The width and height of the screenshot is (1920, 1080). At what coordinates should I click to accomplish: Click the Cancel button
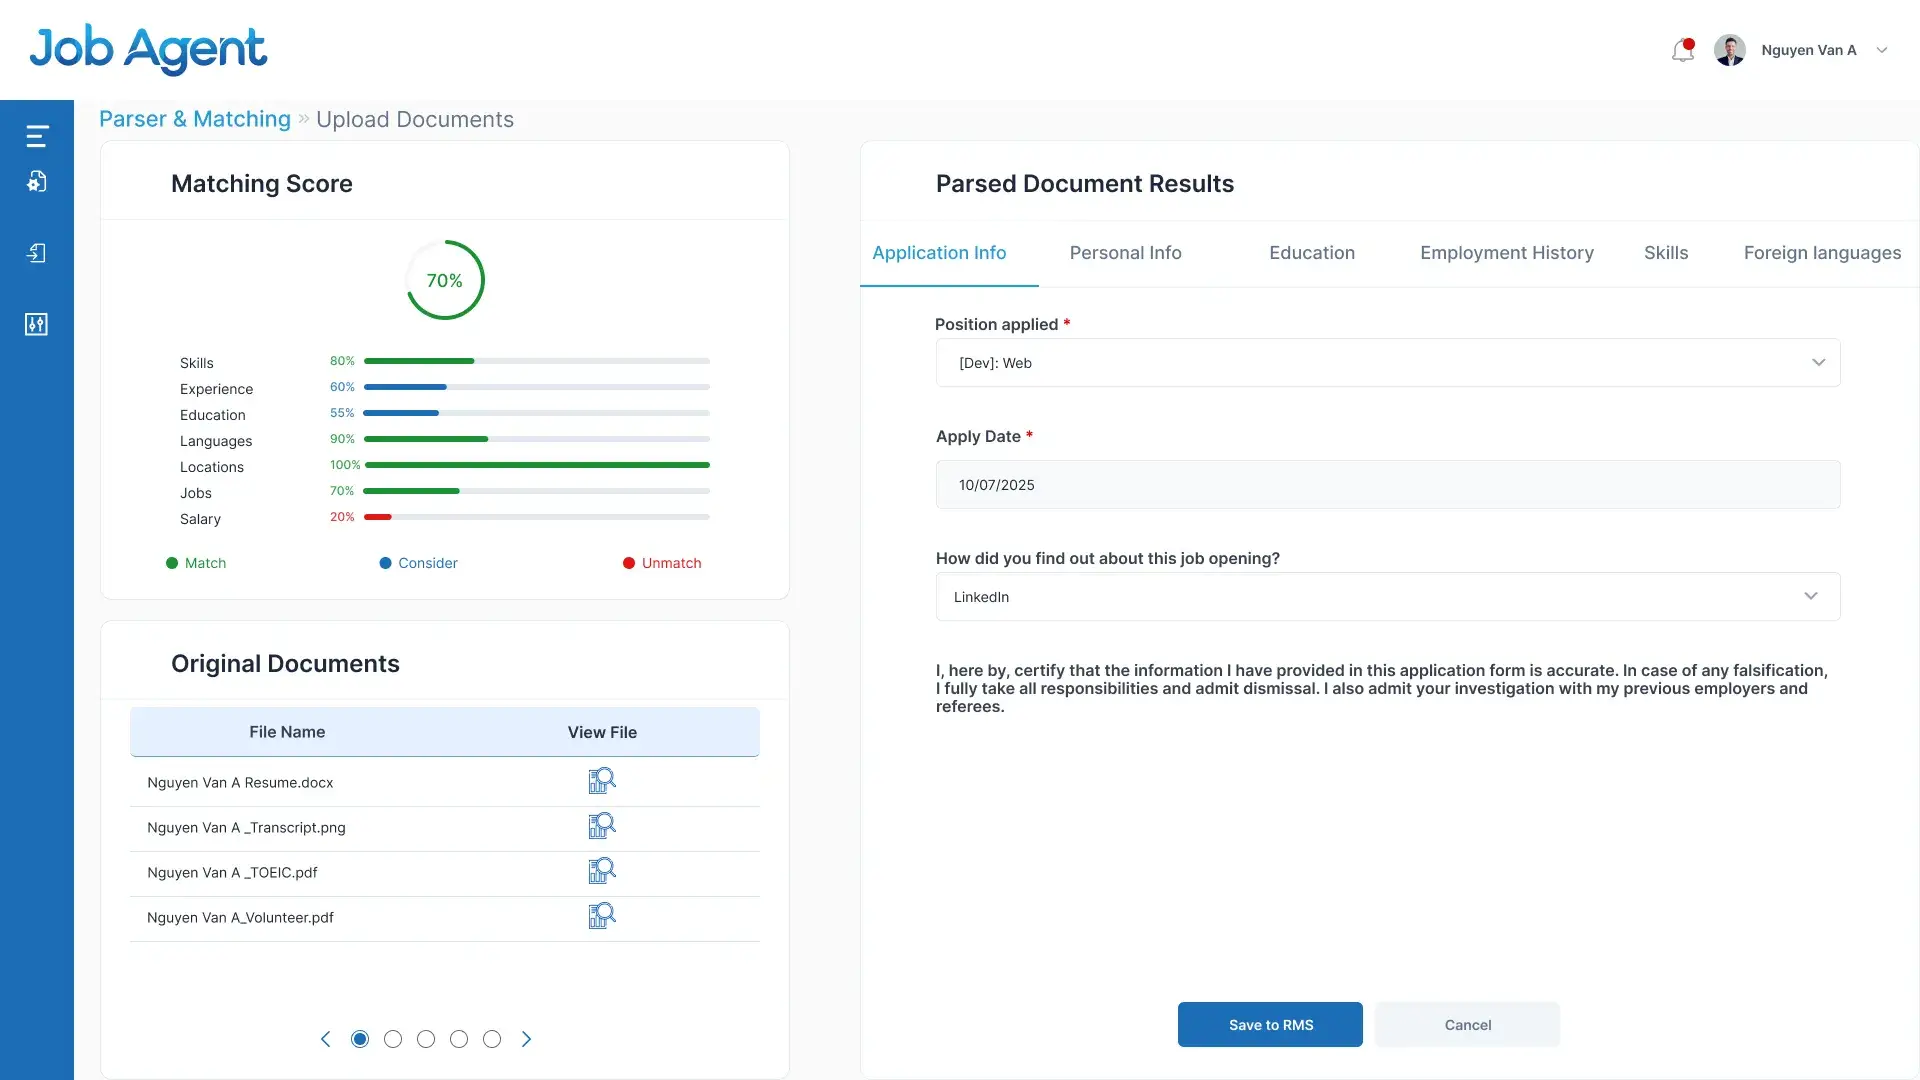point(1467,1025)
